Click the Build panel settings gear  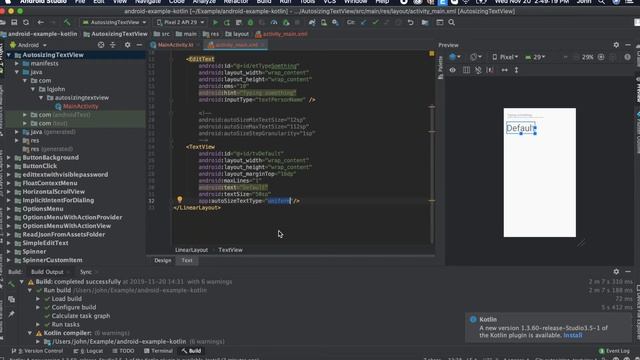click(x=616, y=271)
